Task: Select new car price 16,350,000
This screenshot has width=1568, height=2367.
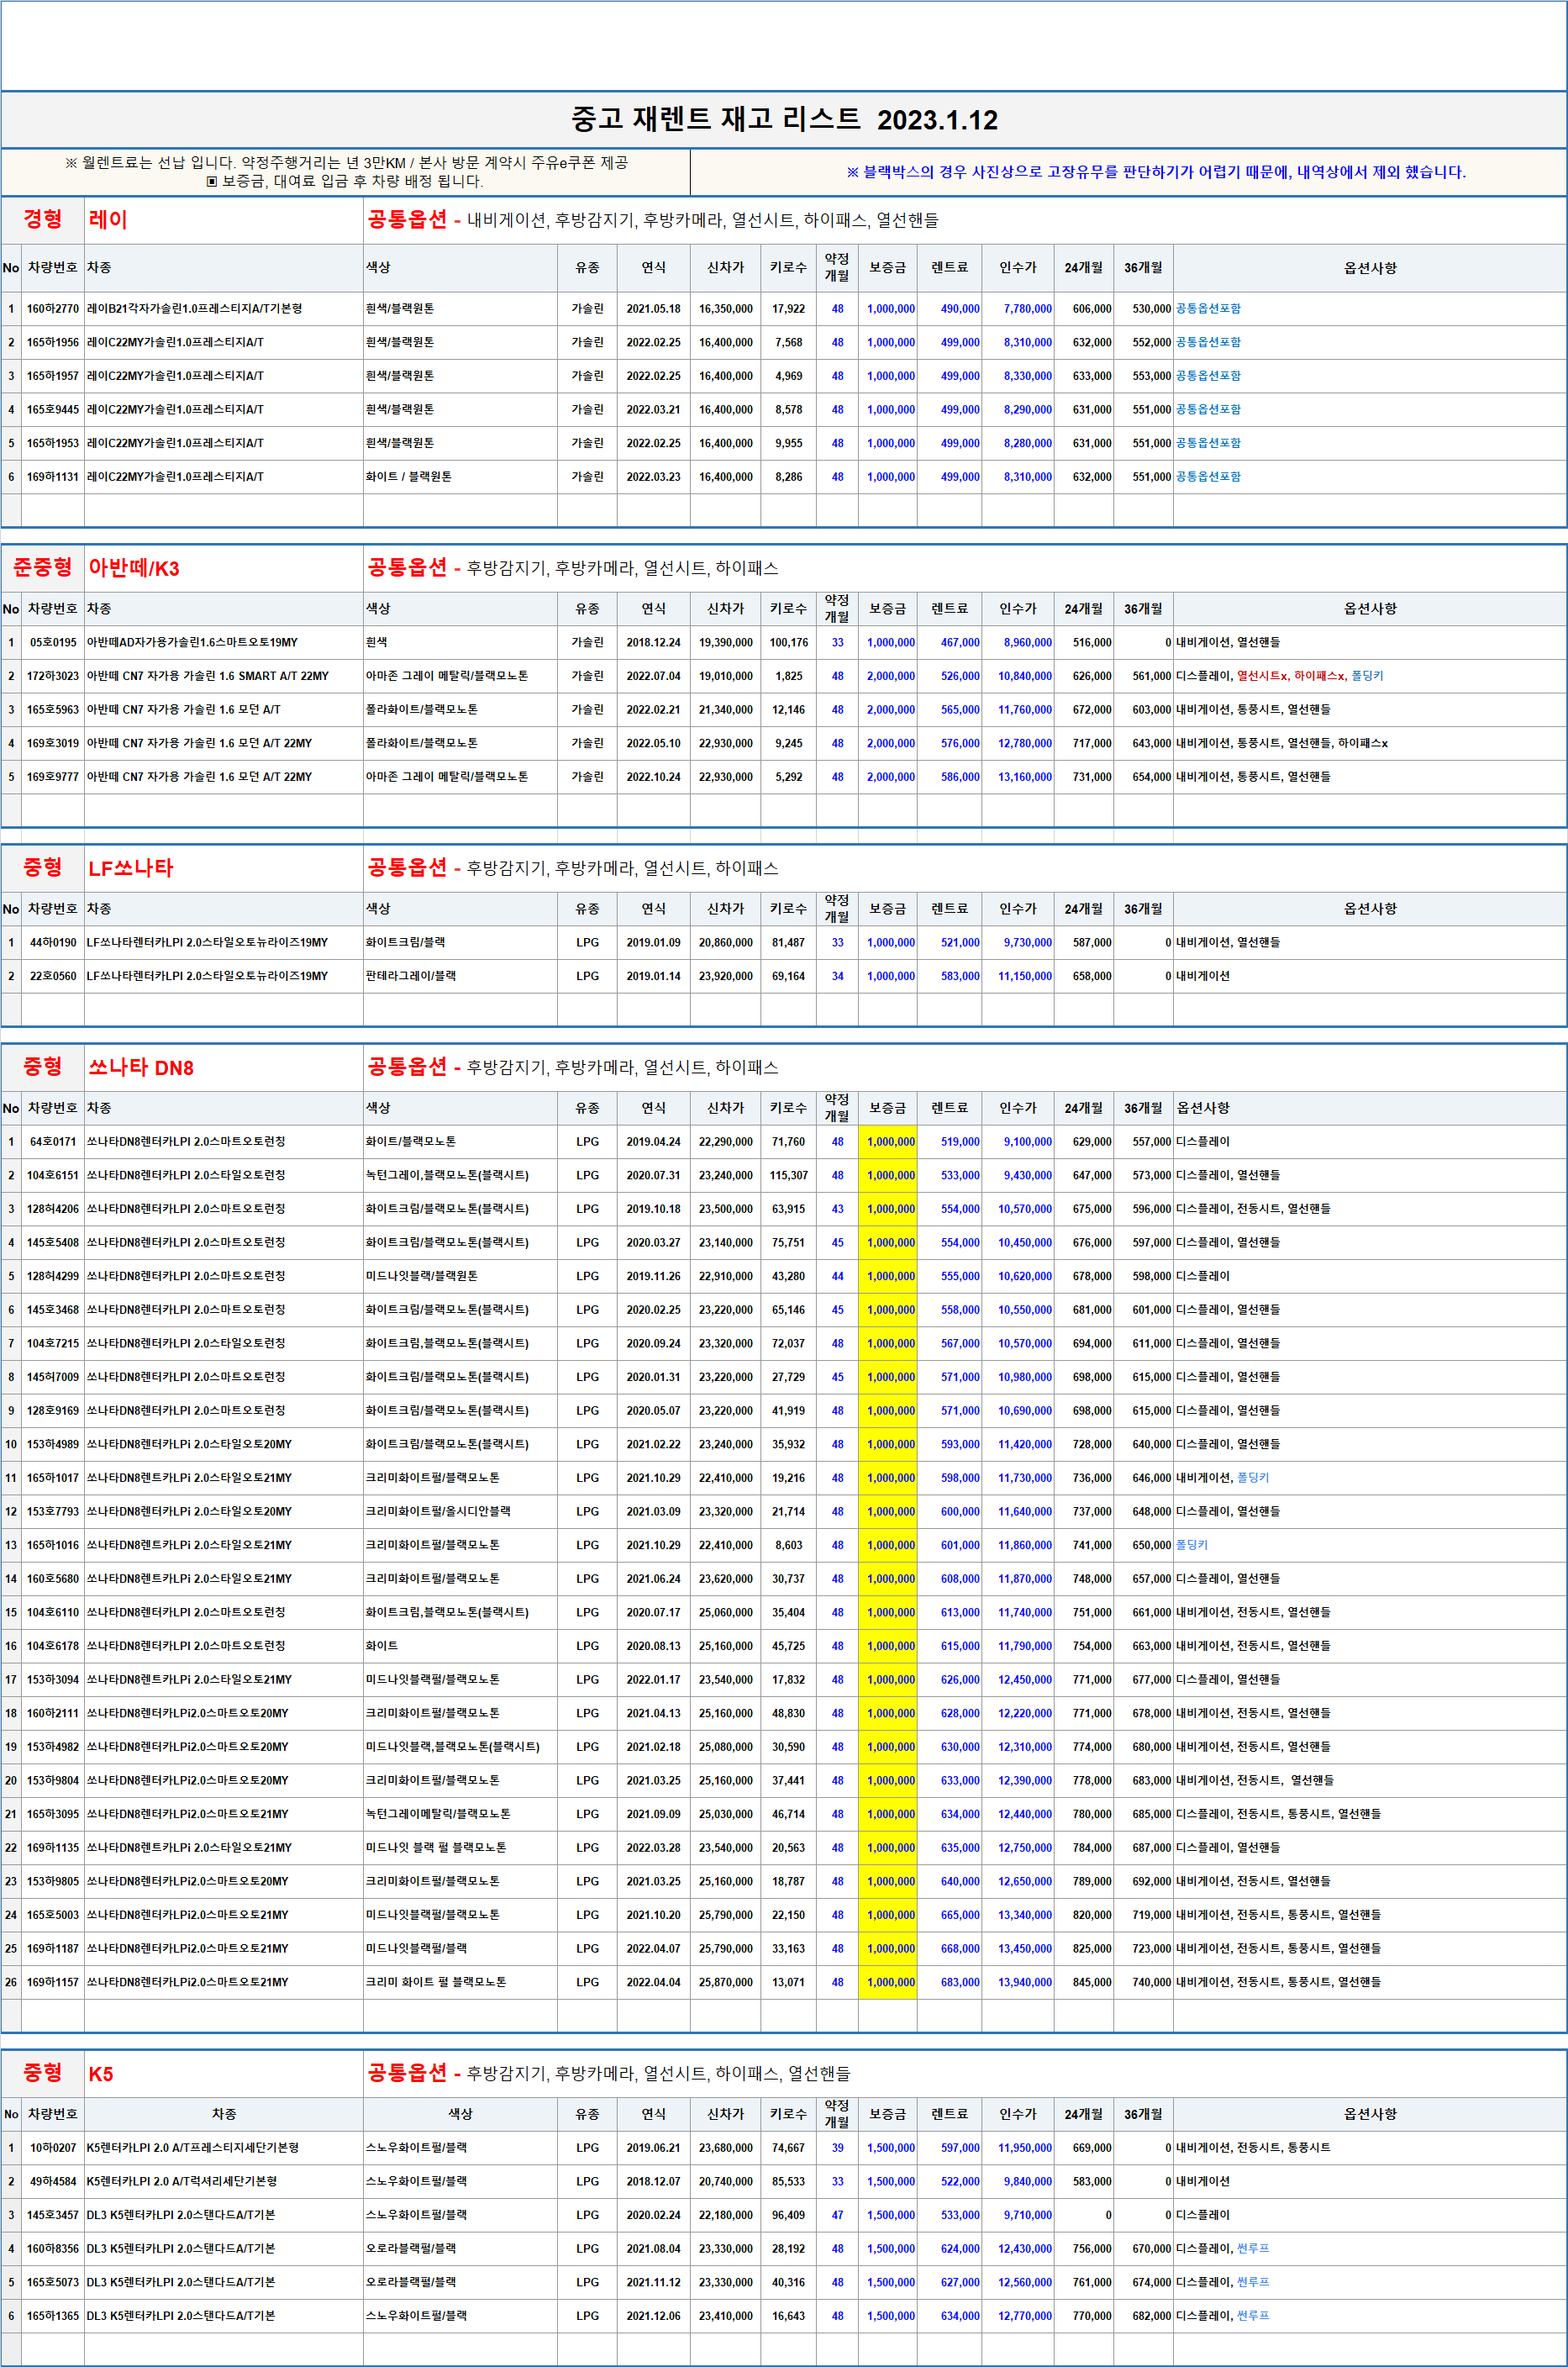Action: [726, 309]
